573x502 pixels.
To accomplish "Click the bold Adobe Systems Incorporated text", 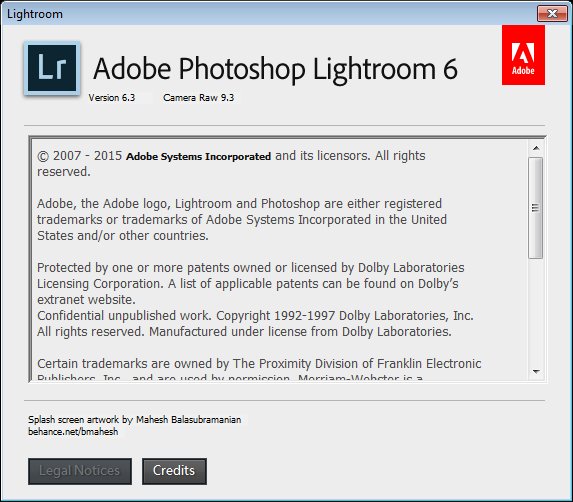I will 198,156.
